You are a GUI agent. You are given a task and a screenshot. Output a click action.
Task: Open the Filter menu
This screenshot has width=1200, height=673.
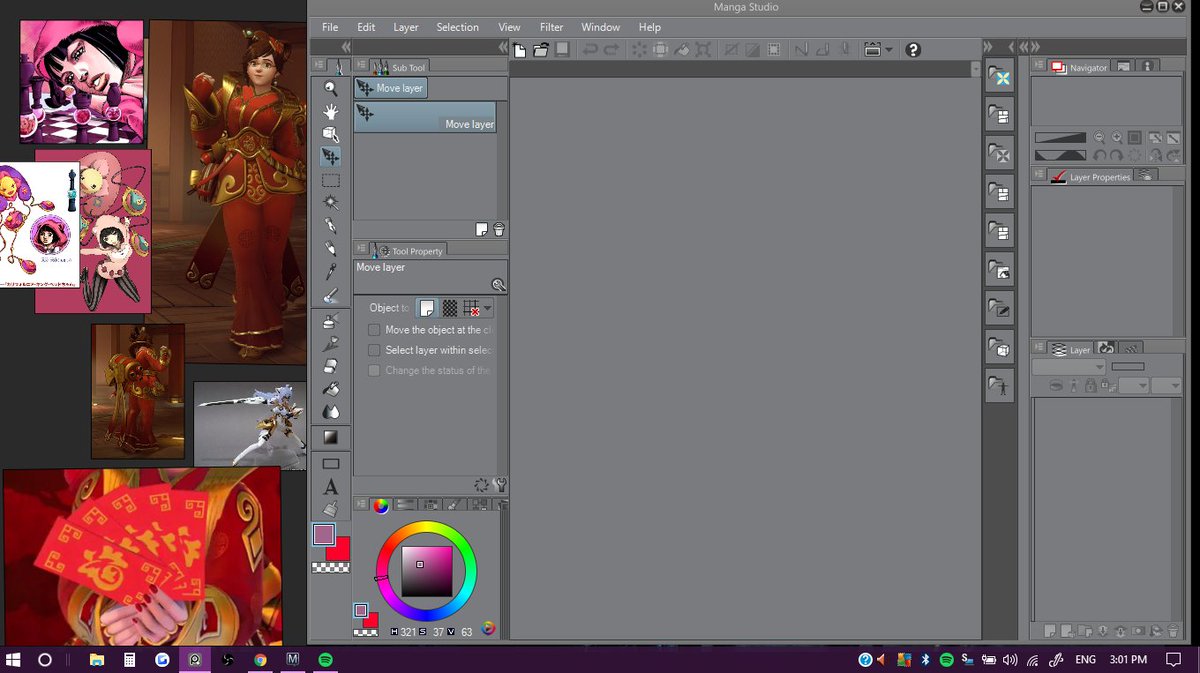551,27
